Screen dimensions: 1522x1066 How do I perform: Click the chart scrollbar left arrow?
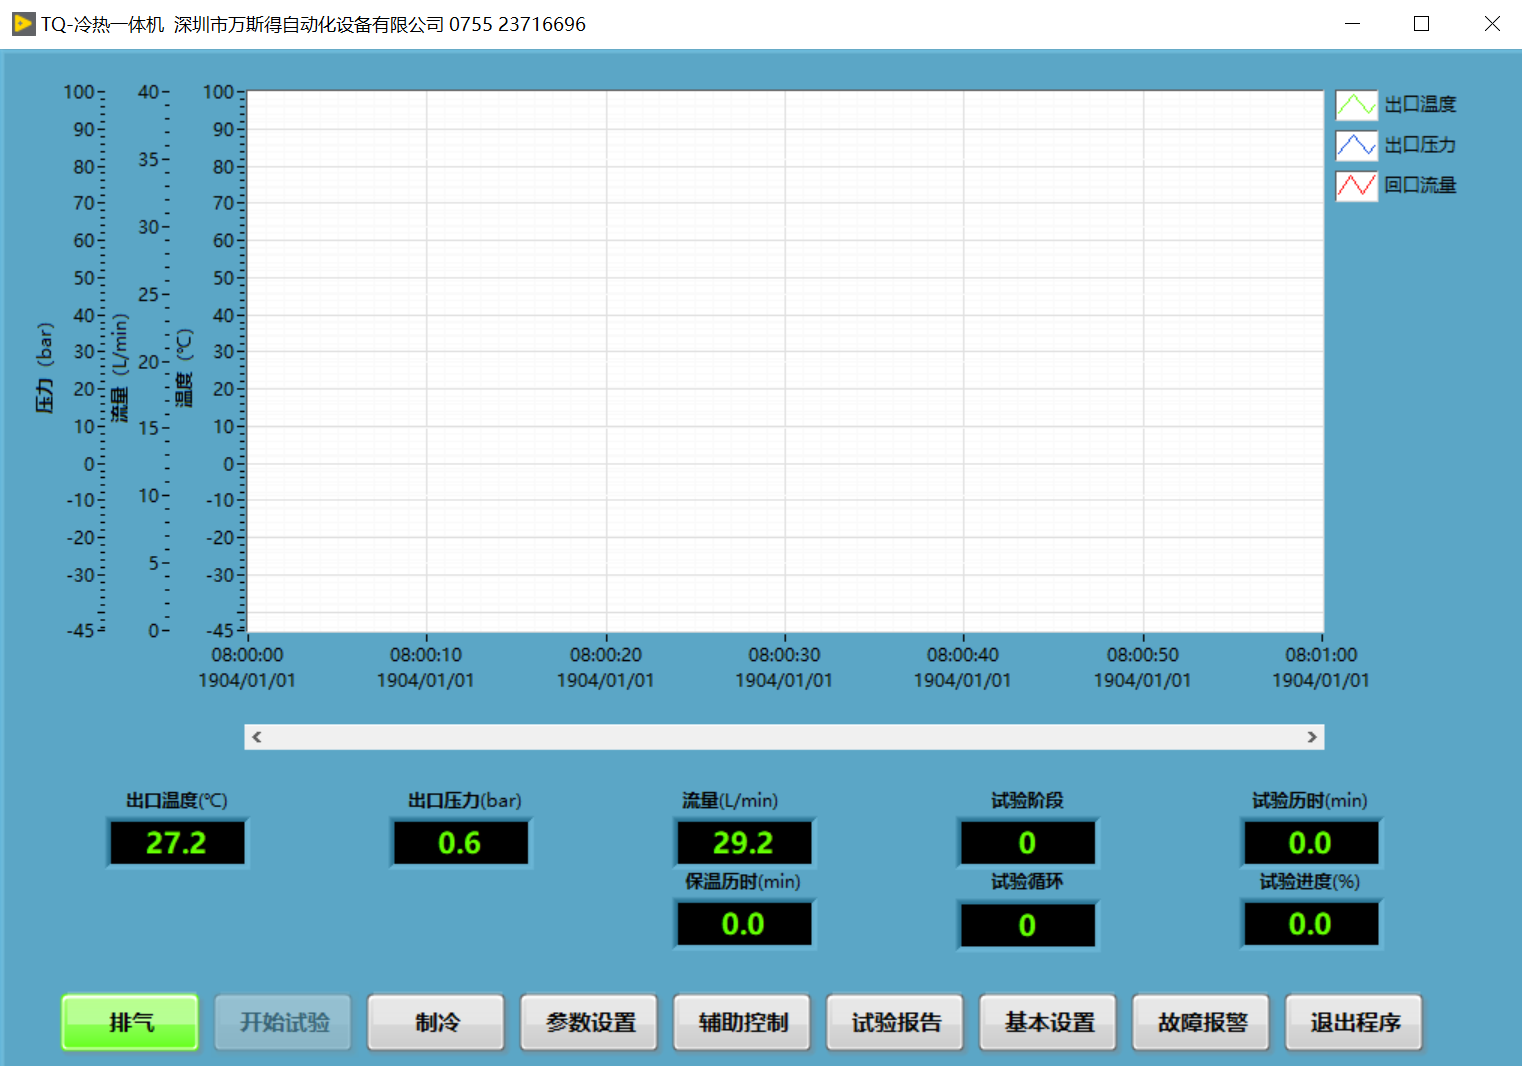[x=257, y=737]
